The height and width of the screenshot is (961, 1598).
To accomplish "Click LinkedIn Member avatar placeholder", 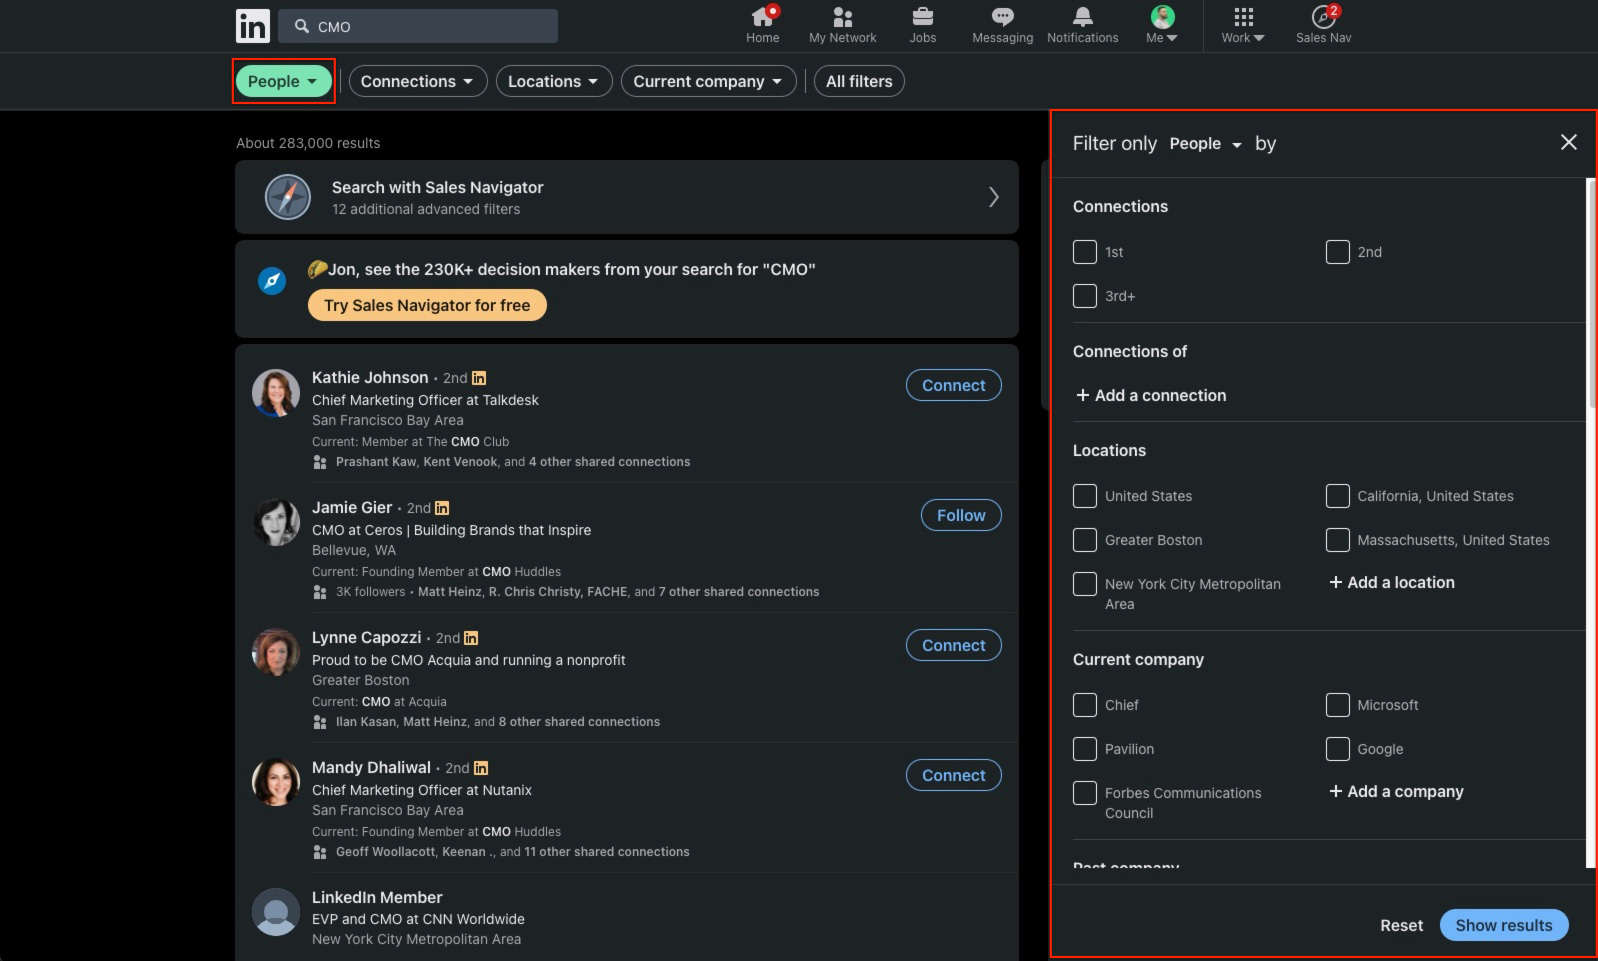I will tap(276, 912).
